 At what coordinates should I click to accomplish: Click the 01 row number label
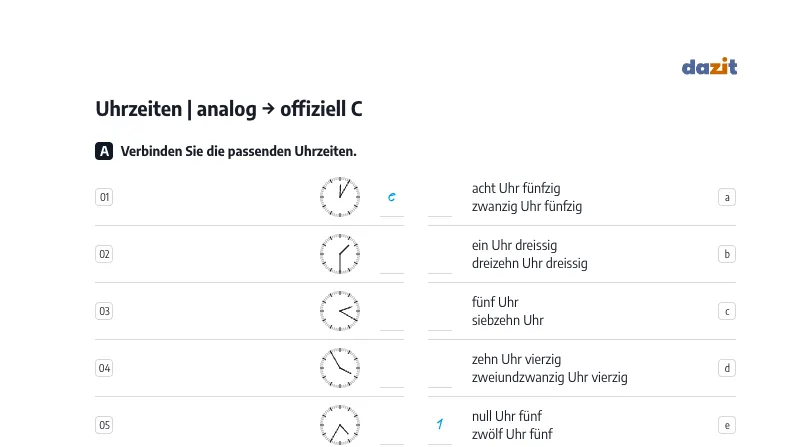click(x=104, y=197)
